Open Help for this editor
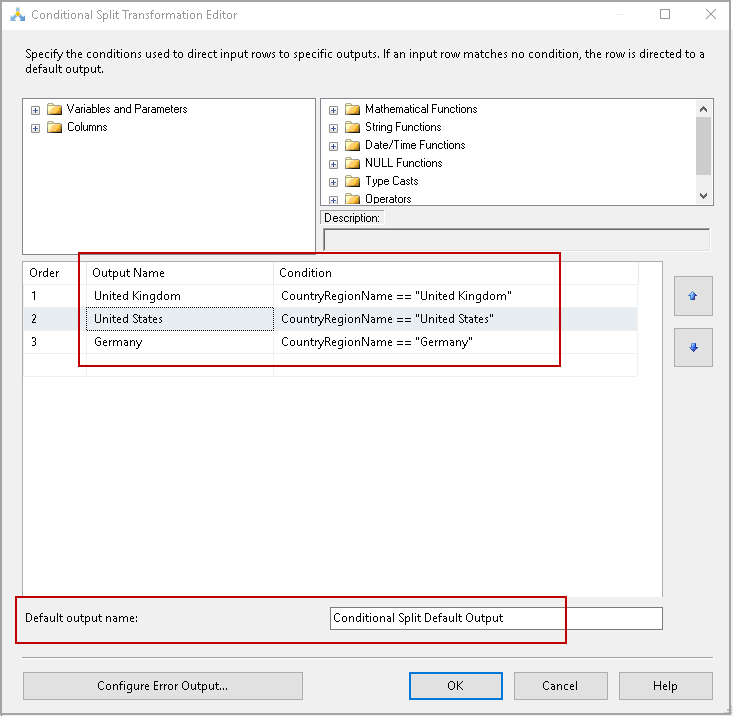 click(666, 686)
